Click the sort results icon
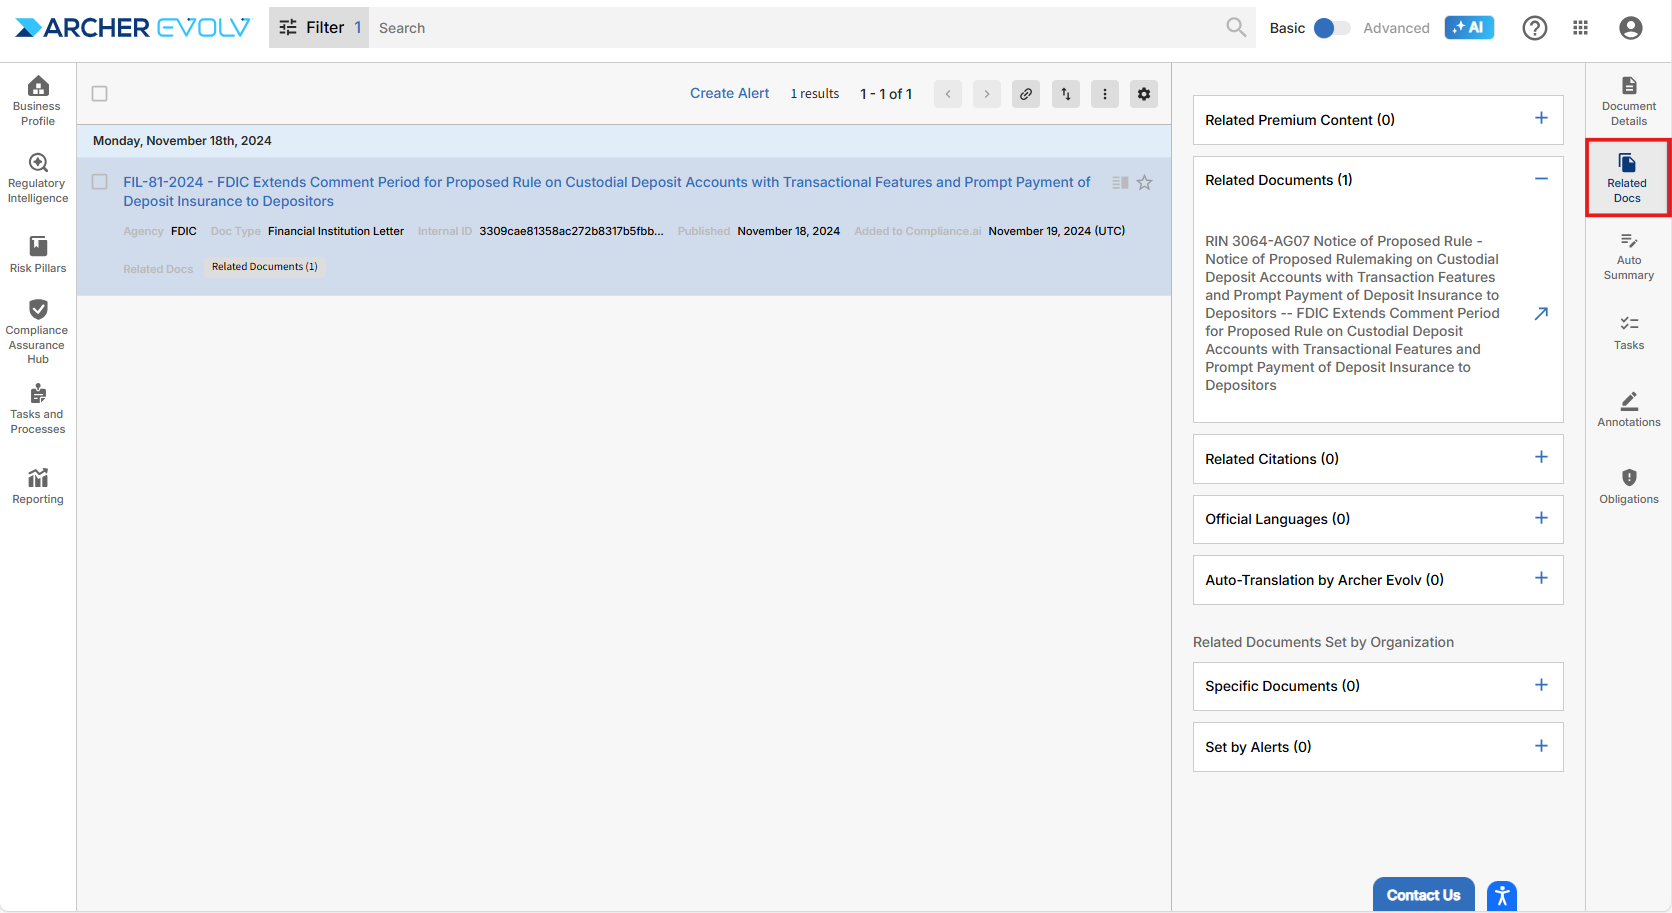 click(x=1066, y=94)
